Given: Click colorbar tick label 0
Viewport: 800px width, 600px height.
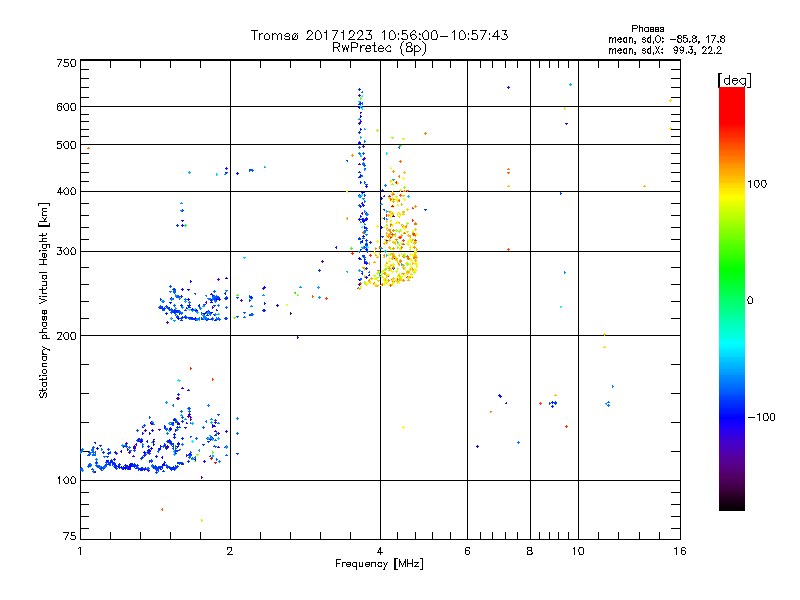Looking at the screenshot, I should pos(750,300).
